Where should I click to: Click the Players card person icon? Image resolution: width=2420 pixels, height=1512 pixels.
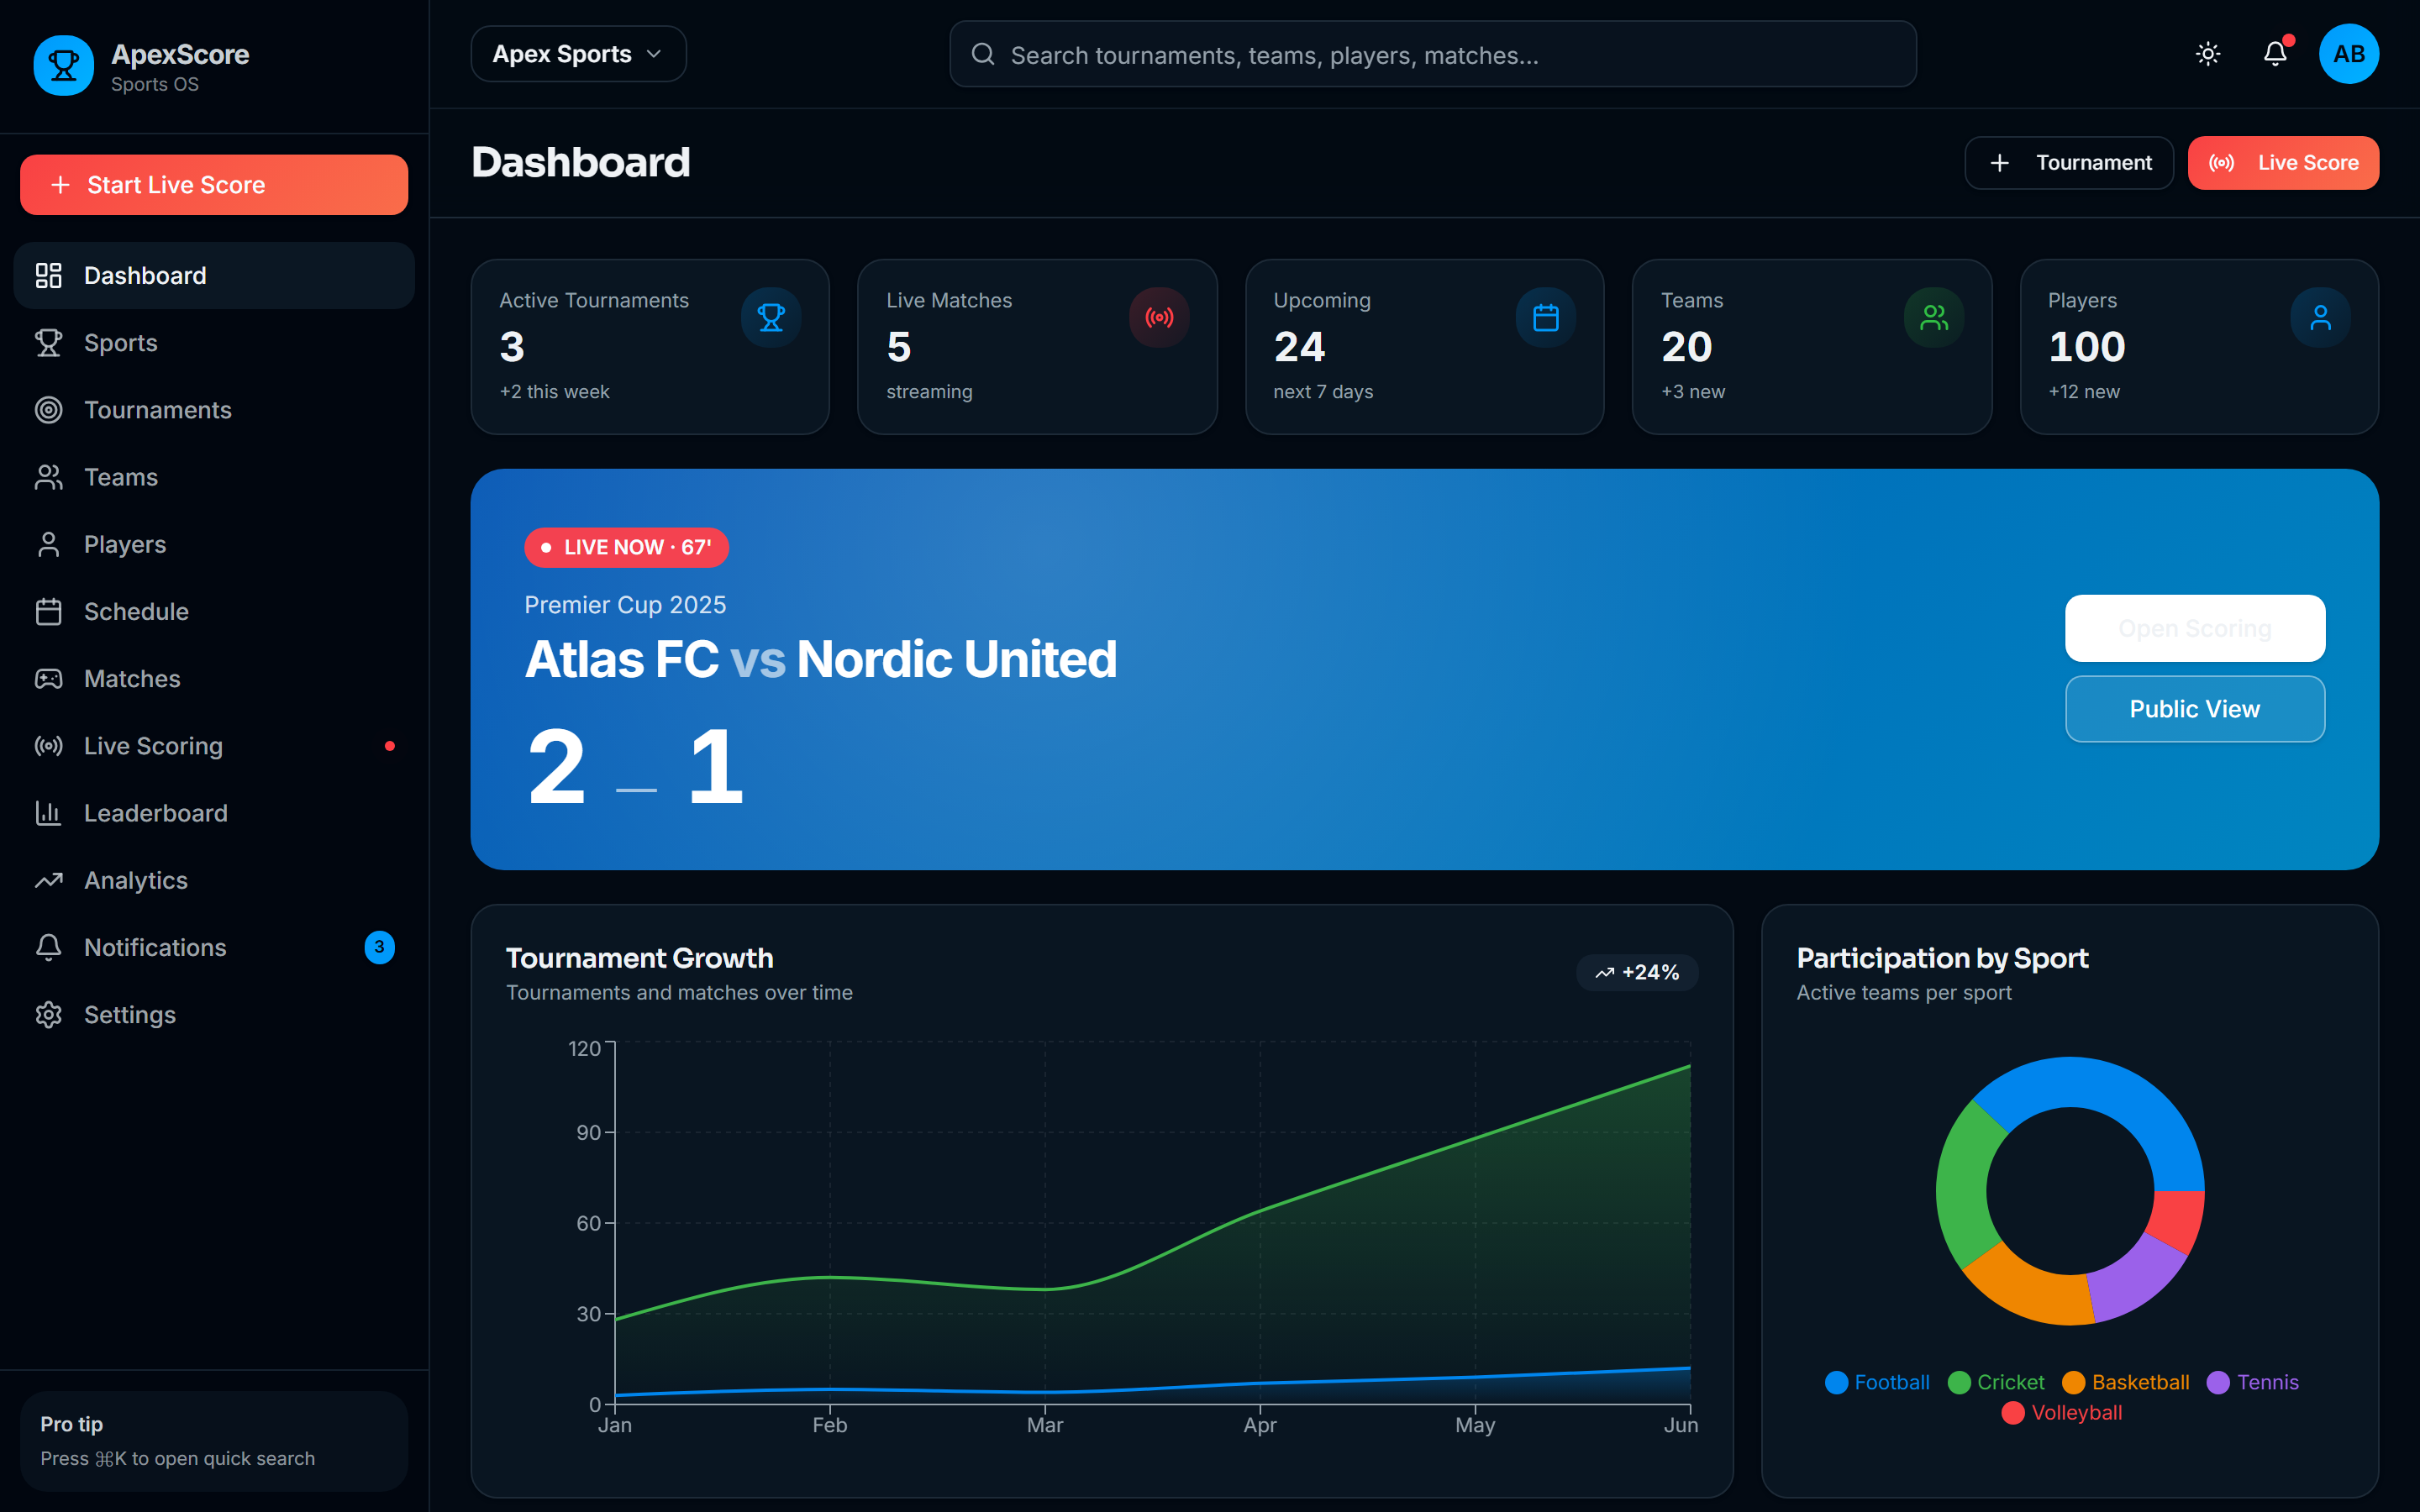tap(2320, 318)
